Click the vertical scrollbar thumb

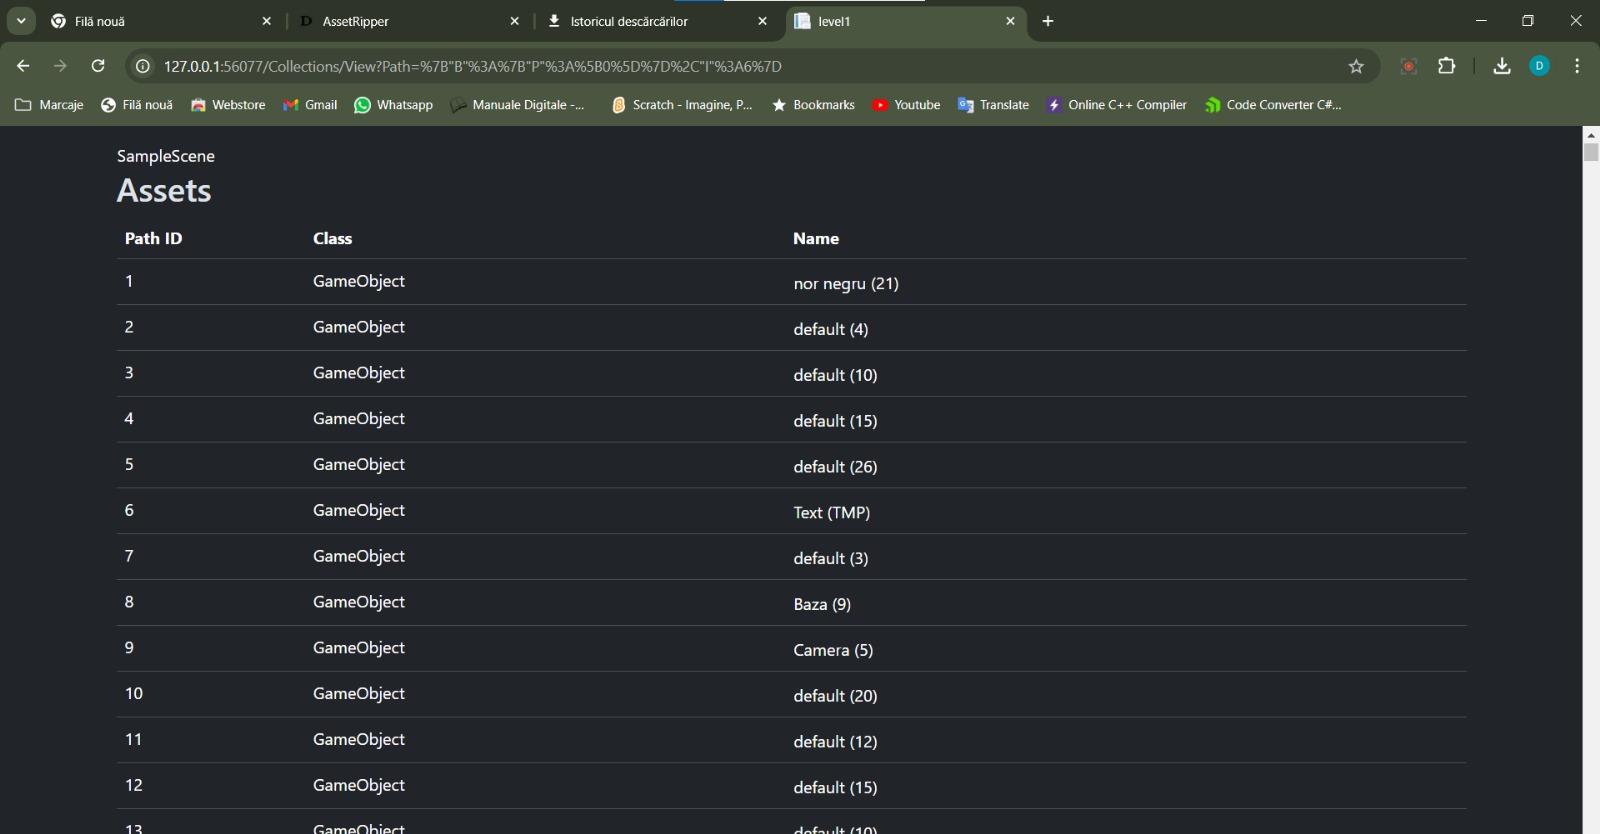pos(1591,152)
